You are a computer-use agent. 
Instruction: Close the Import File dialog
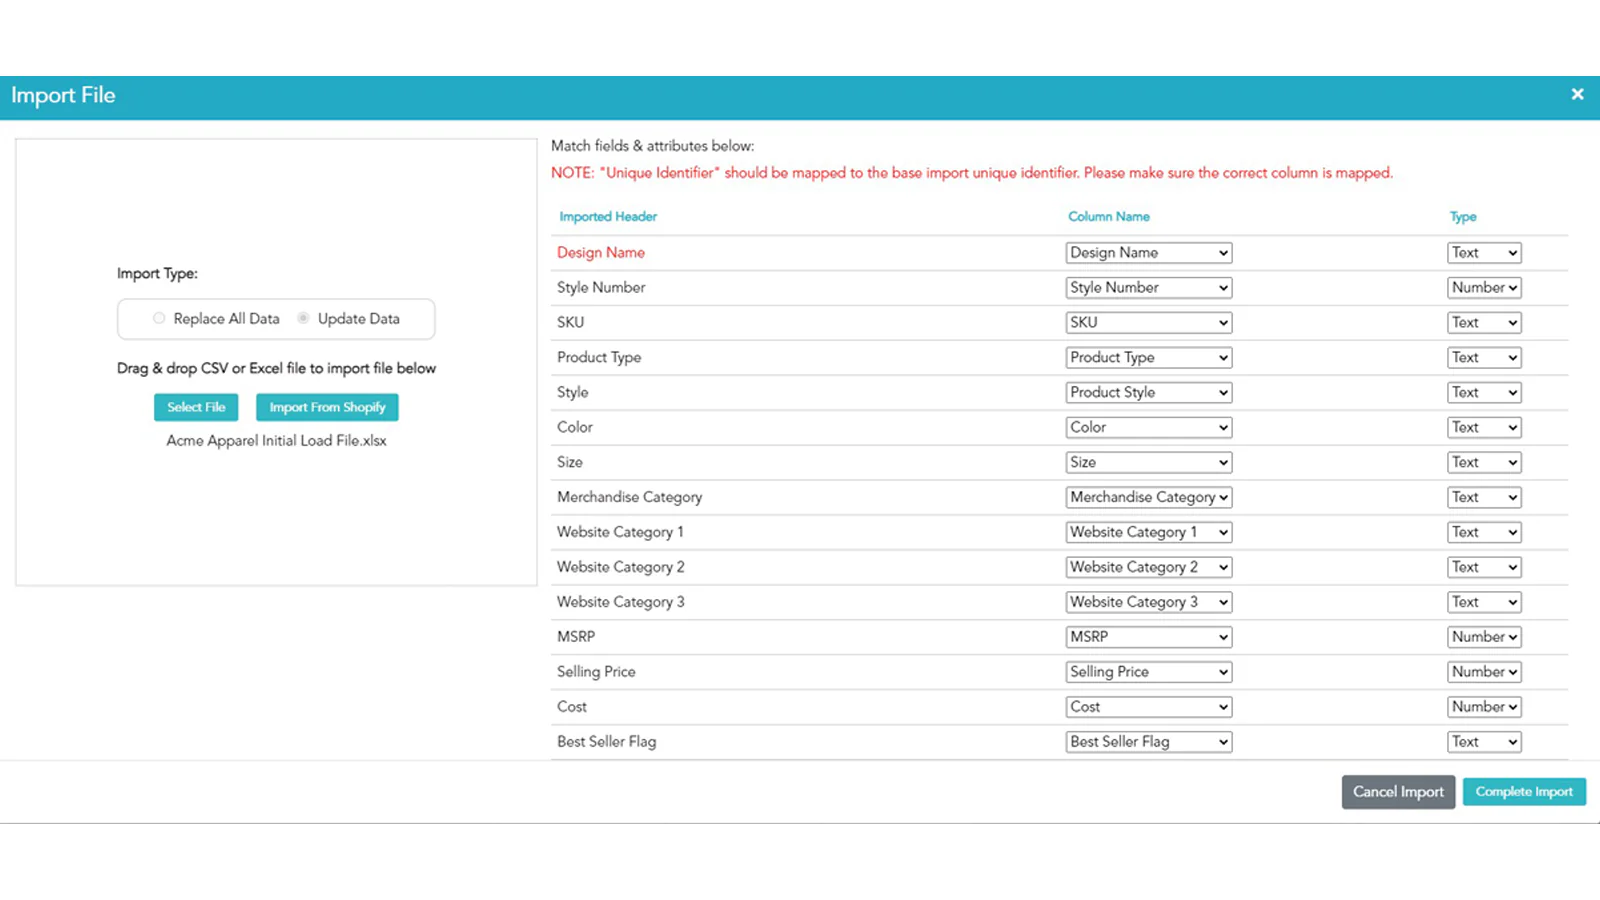tap(1577, 94)
